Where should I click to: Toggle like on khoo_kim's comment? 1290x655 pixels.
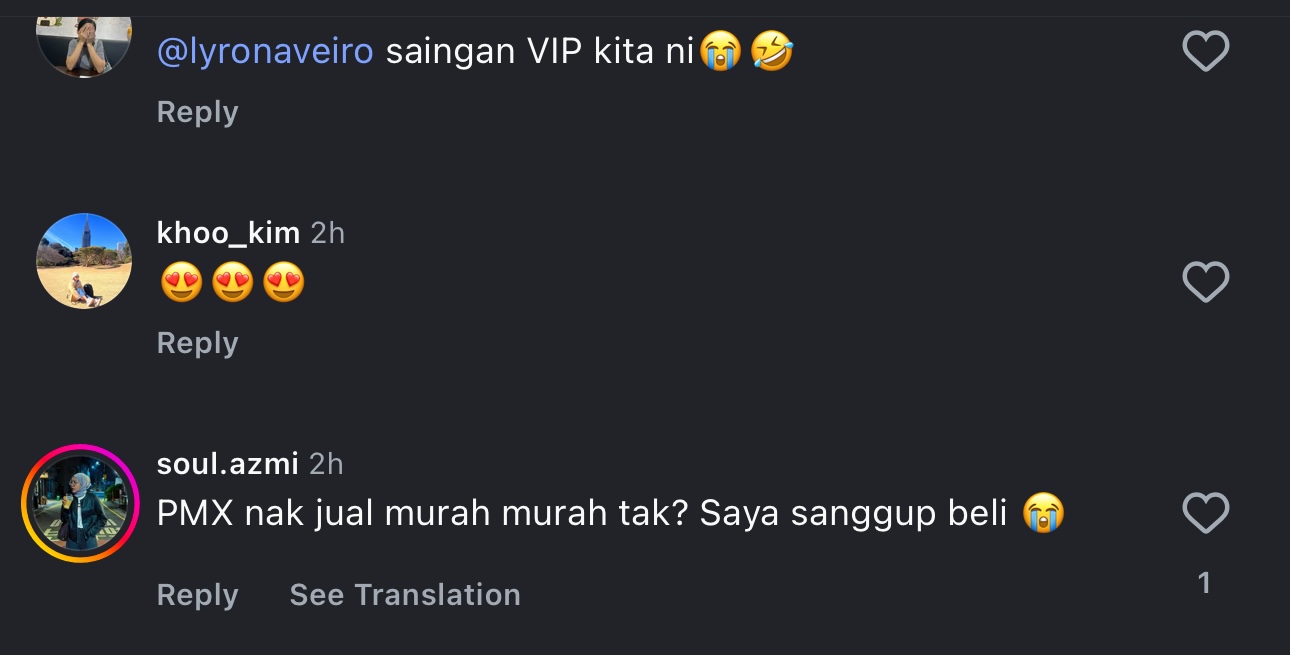point(1205,282)
